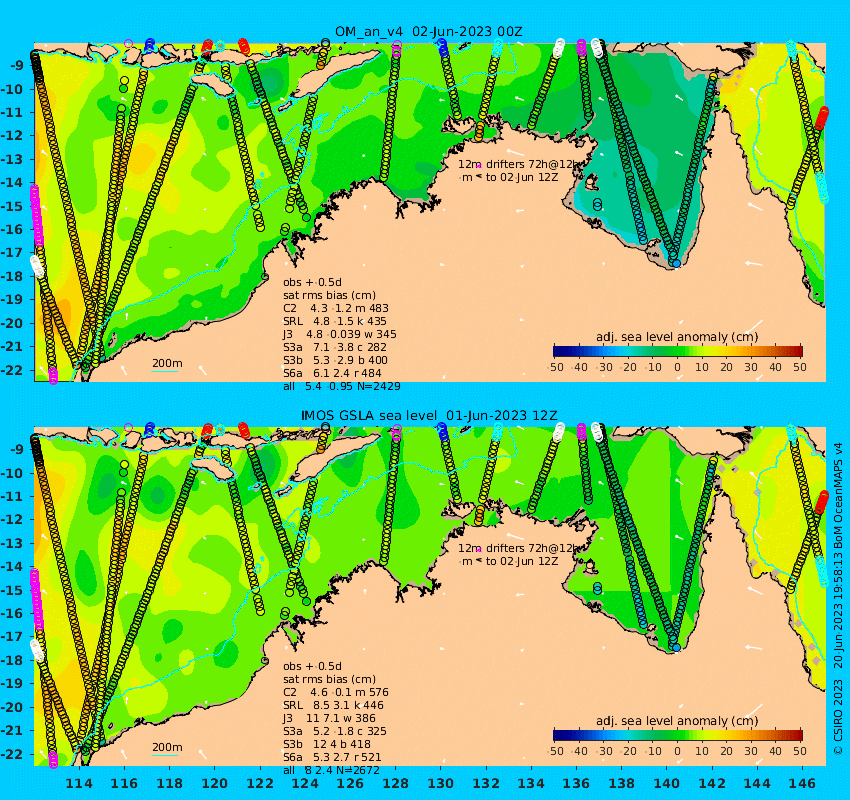The image size is (850, 800).
Task: Click the "200m" isobath legend in top map
Action: 167,364
